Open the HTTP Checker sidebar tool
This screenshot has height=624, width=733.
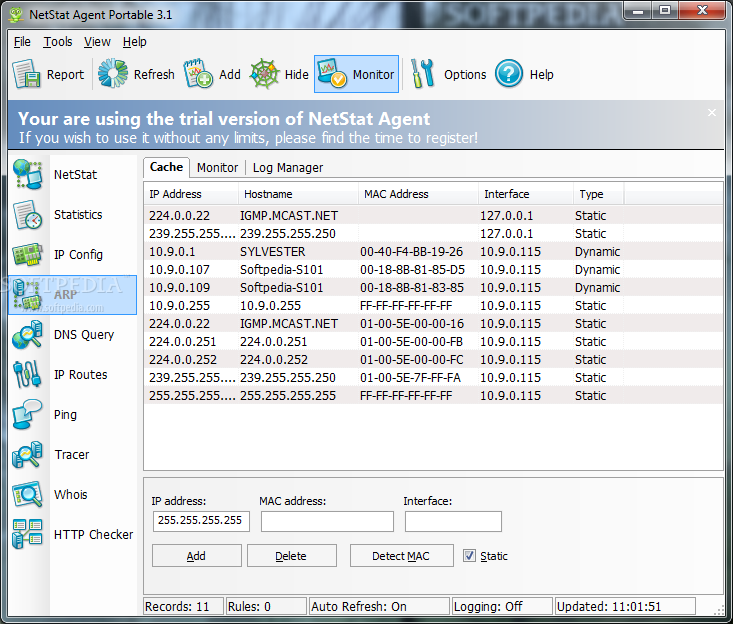(72, 535)
